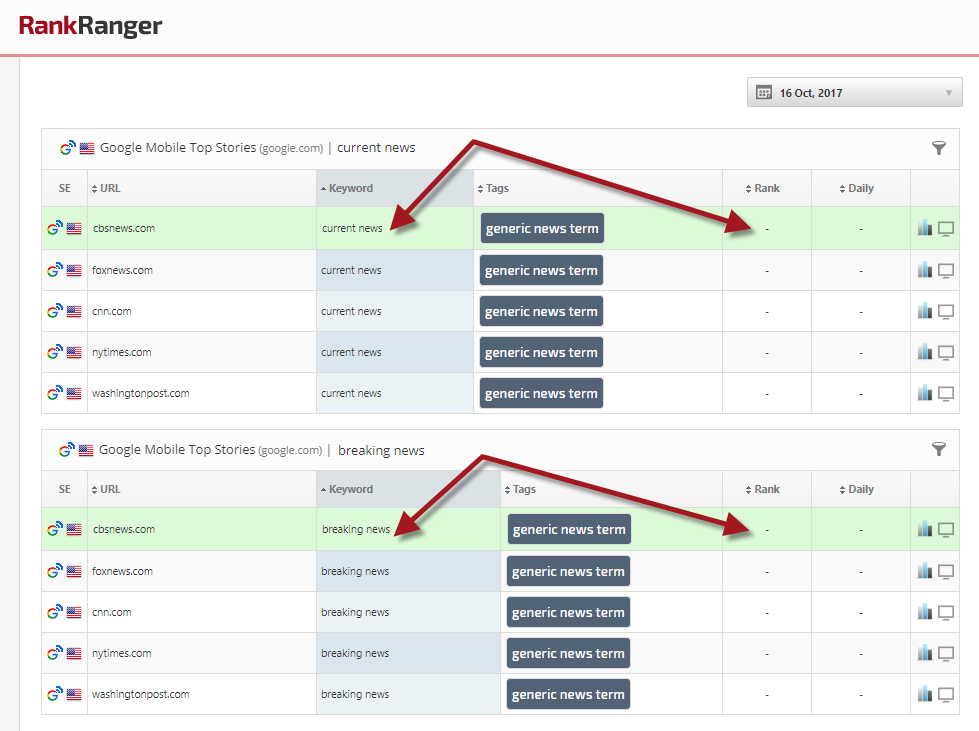View SERP monitor for washingtonpost.com breaking news

(946, 695)
